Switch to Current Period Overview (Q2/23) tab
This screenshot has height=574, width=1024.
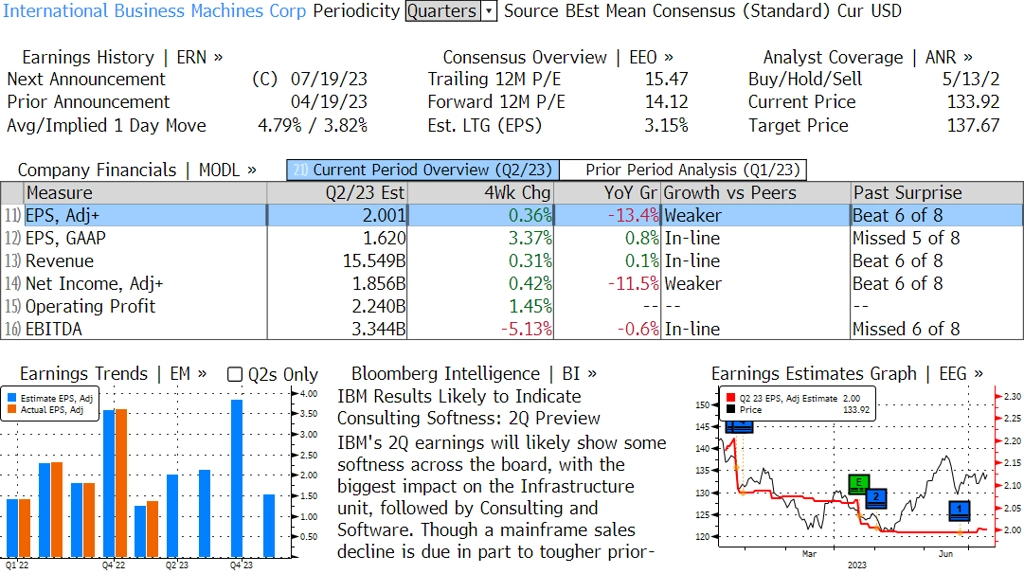(423, 170)
